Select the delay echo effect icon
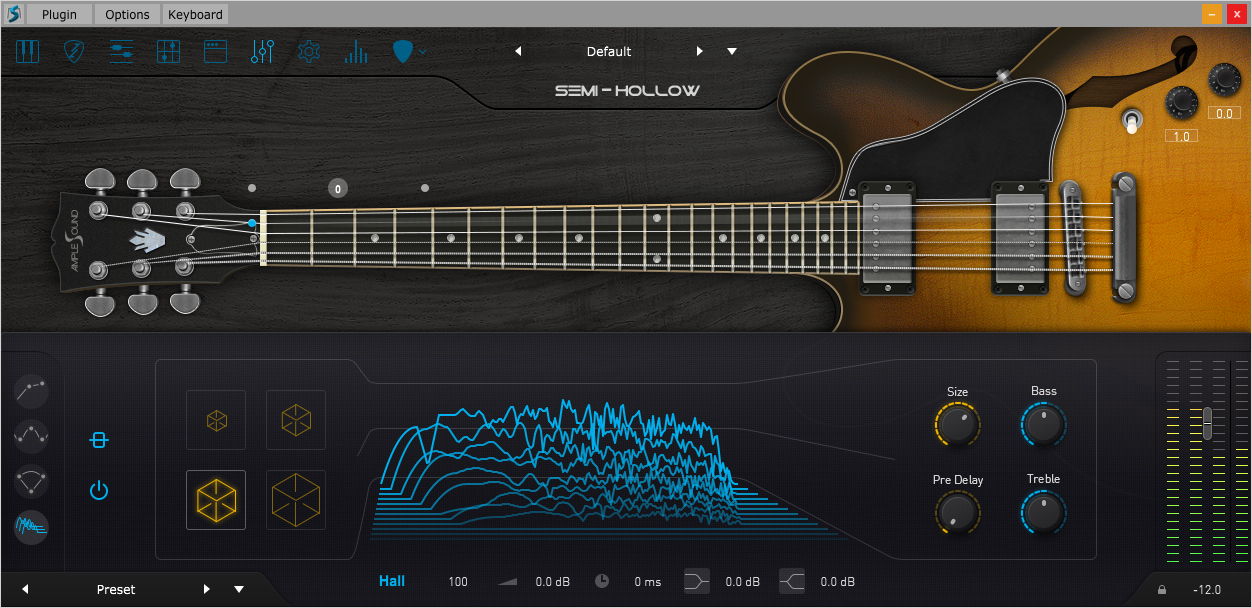The width and height of the screenshot is (1252, 608). tap(31, 481)
